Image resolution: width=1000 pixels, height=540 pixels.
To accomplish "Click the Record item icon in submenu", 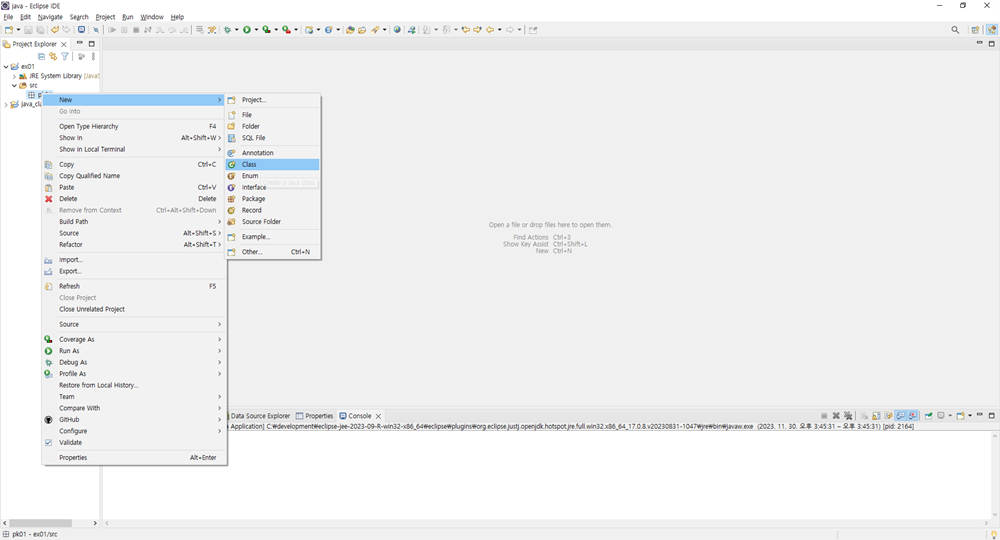I will 232,210.
